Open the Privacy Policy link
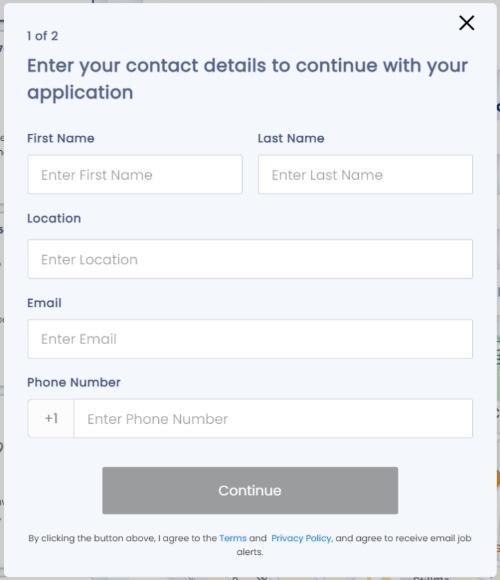 click(x=301, y=538)
